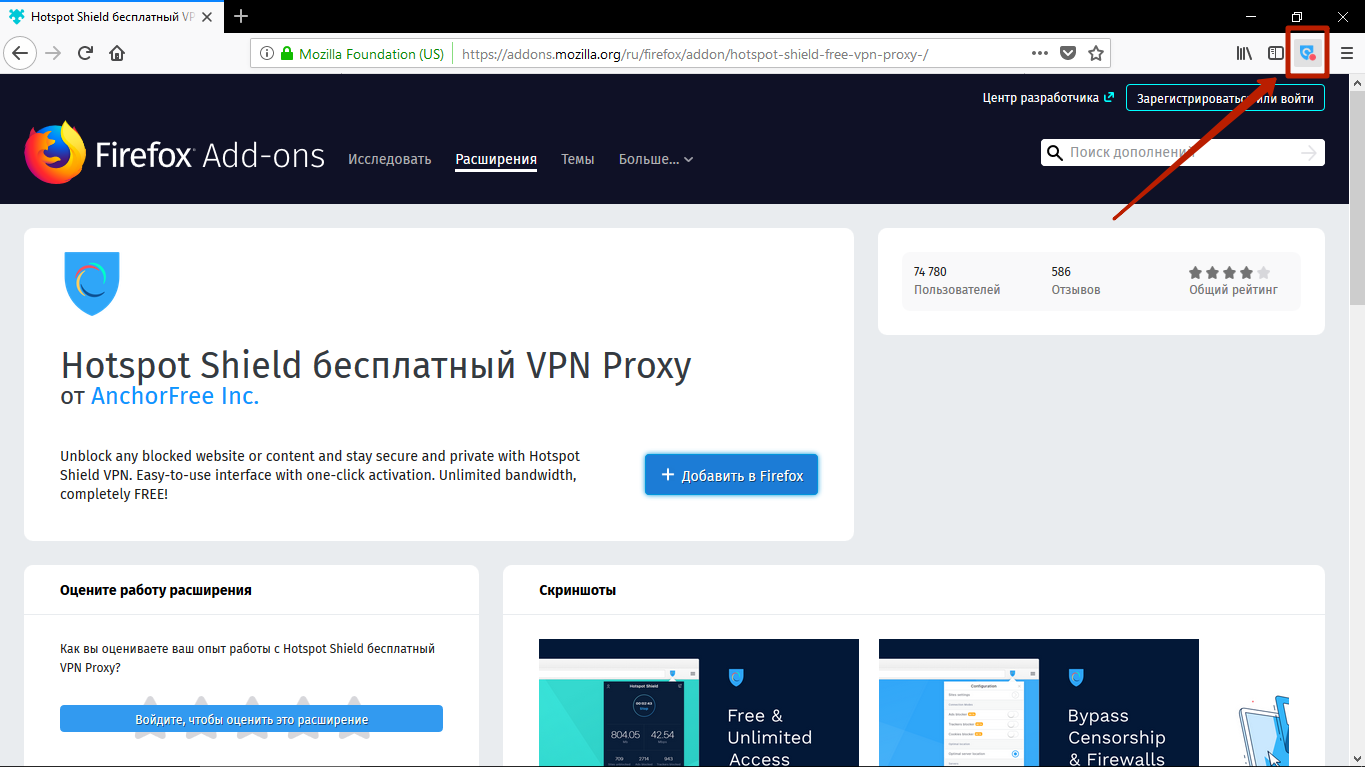Open a new tab with plus

click(241, 16)
